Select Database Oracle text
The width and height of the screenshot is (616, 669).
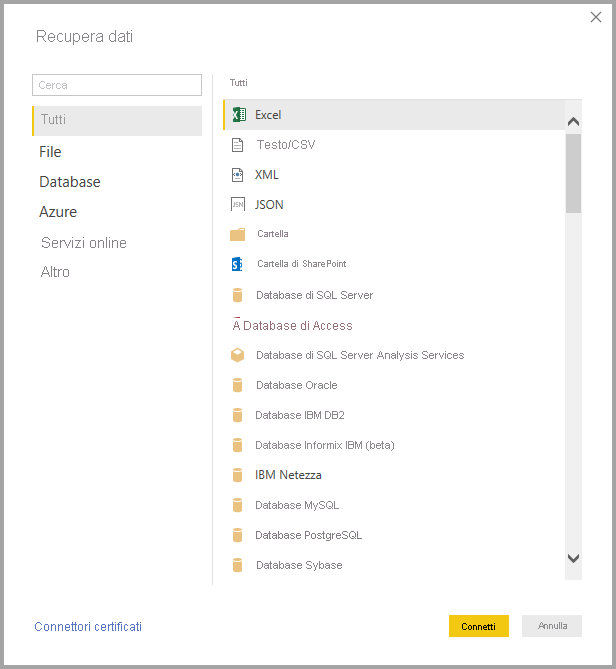point(296,385)
